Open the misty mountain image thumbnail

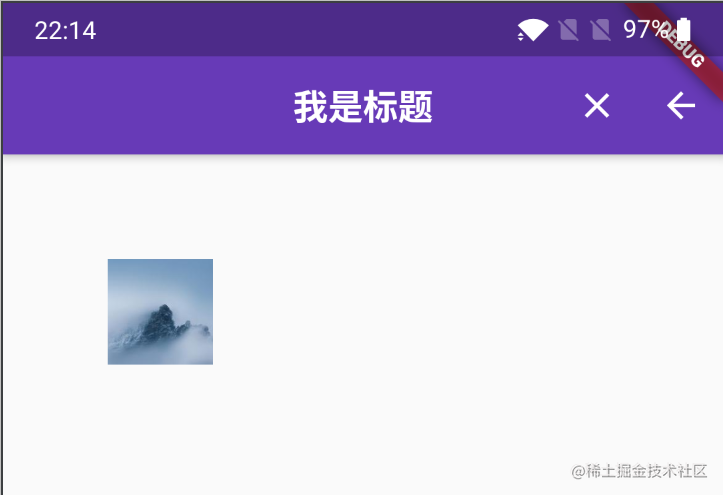pyautogui.click(x=160, y=312)
